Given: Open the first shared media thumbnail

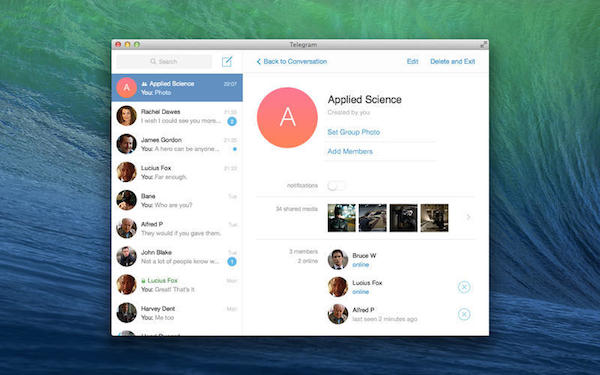Looking at the screenshot, I should [341, 218].
